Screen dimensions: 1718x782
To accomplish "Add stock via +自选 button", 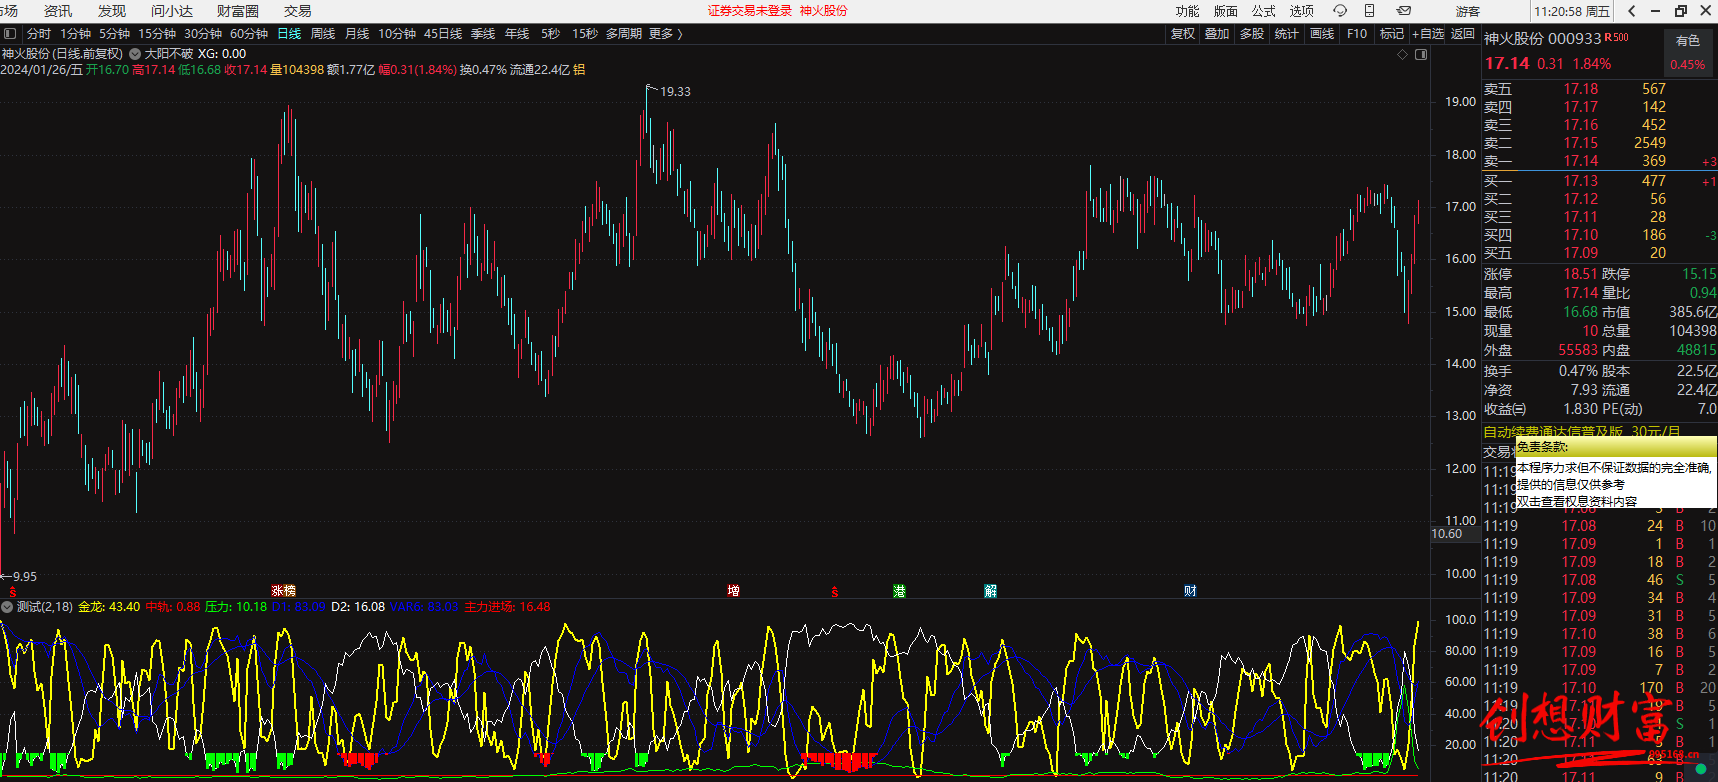I will coord(1428,34).
